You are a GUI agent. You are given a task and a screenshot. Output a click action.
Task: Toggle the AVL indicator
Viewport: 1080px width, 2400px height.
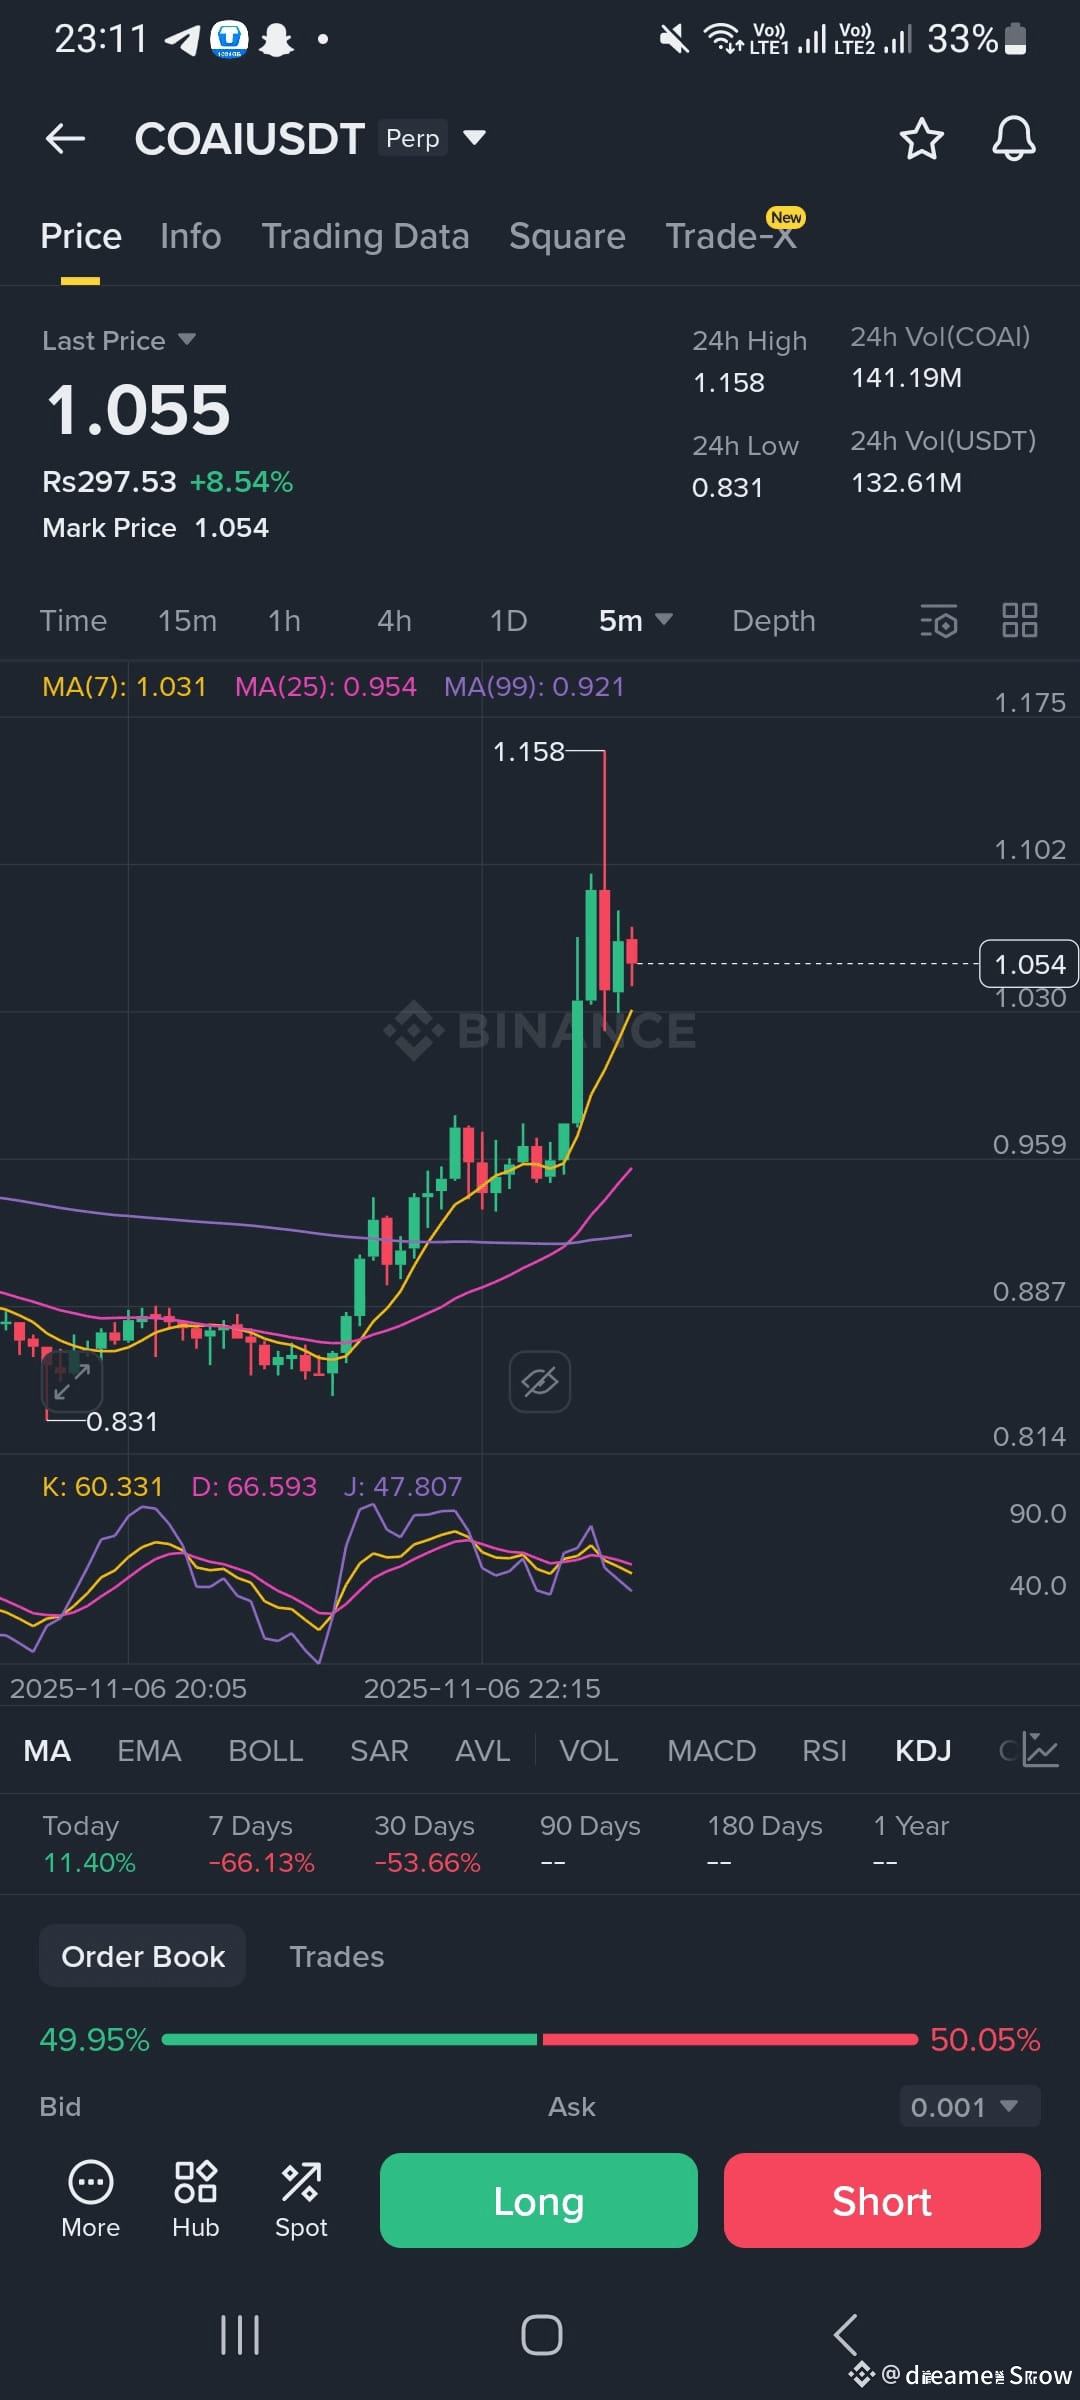pos(482,1750)
